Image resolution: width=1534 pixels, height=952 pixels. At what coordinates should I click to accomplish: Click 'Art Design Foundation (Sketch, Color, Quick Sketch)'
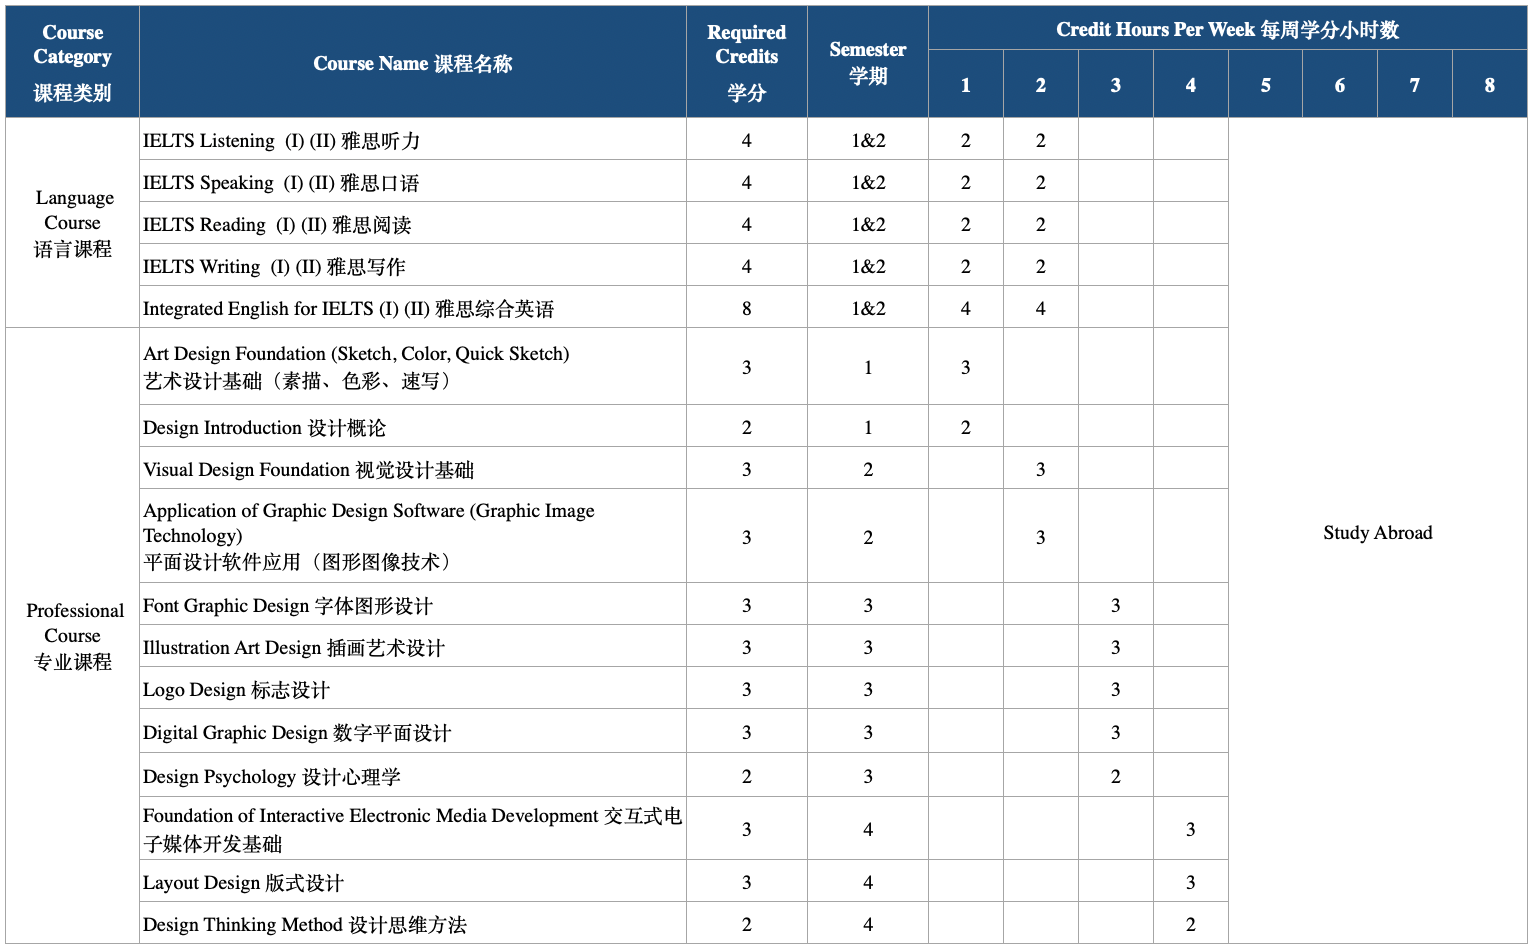coord(413,367)
